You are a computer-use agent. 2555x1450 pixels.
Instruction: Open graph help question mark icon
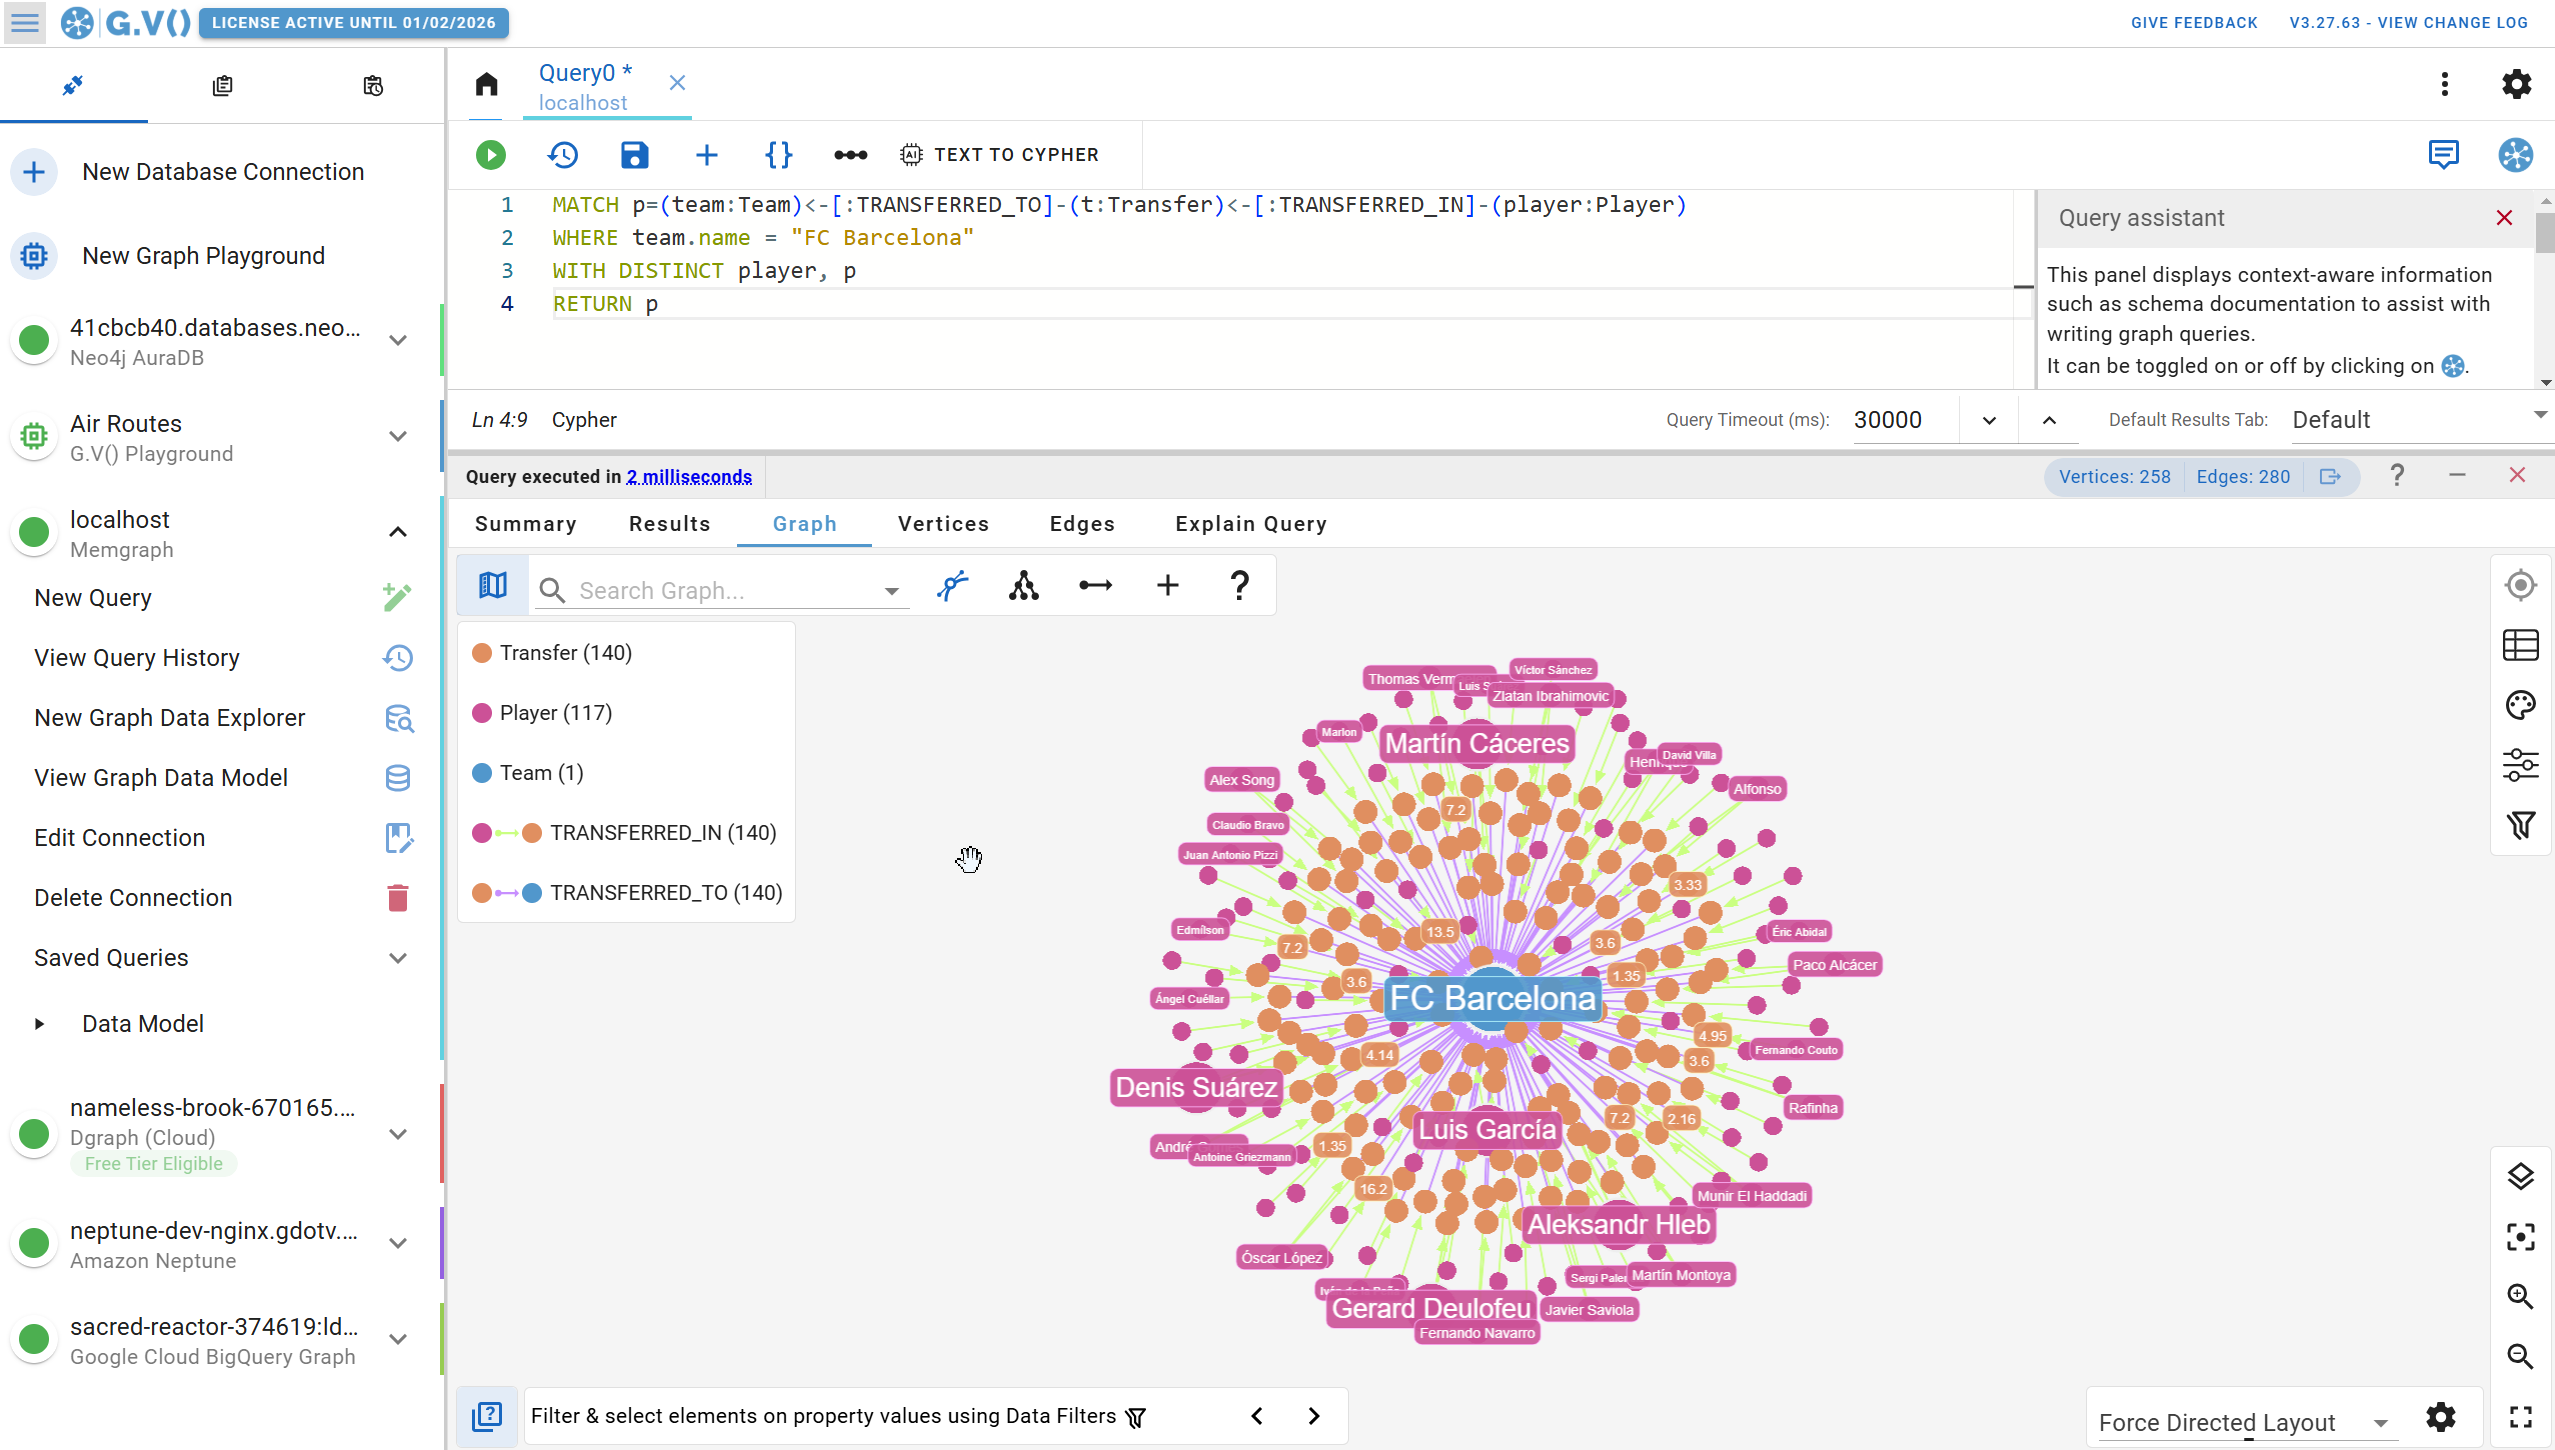[x=1240, y=586]
